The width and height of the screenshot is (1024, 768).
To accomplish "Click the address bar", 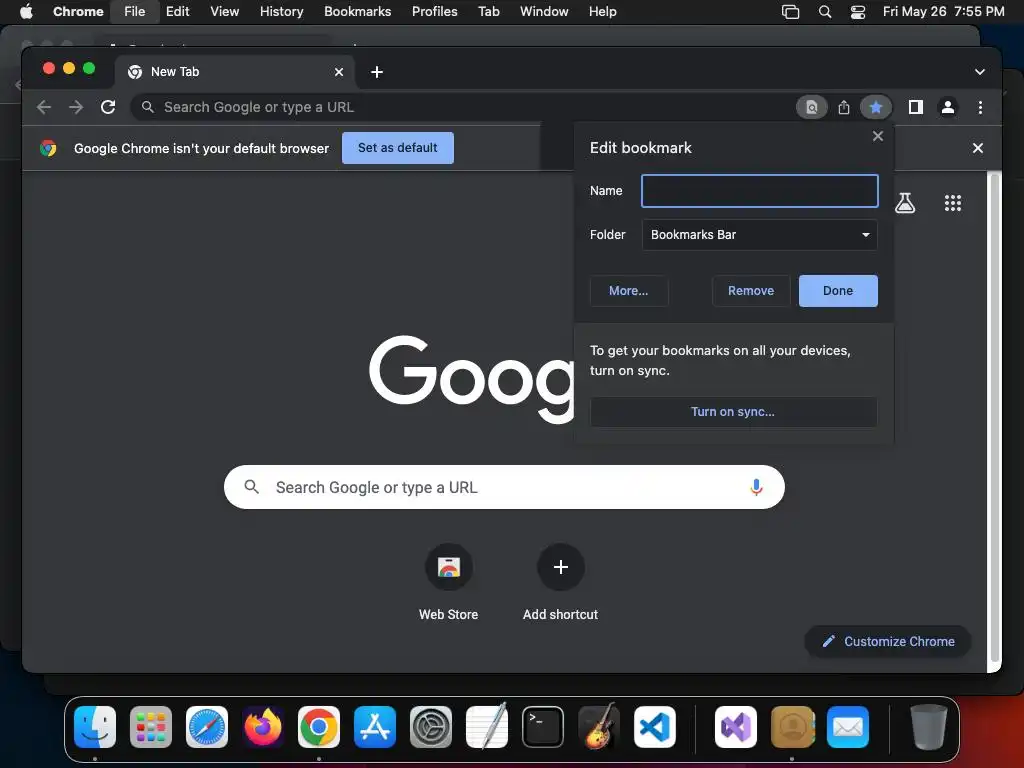I will [x=457, y=107].
